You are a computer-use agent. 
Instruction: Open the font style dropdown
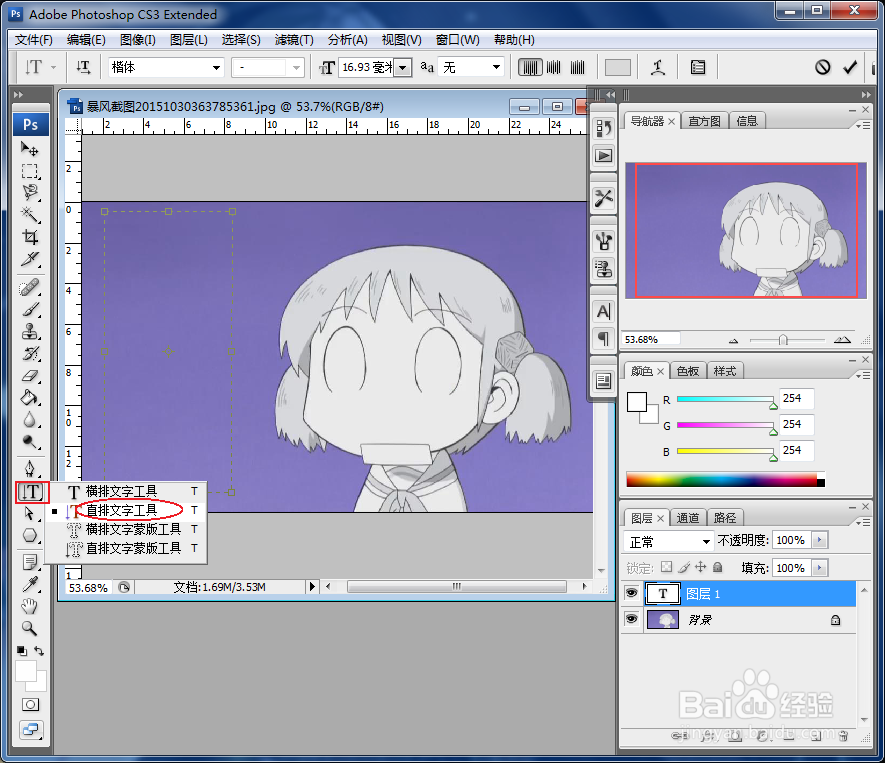[x=296, y=68]
